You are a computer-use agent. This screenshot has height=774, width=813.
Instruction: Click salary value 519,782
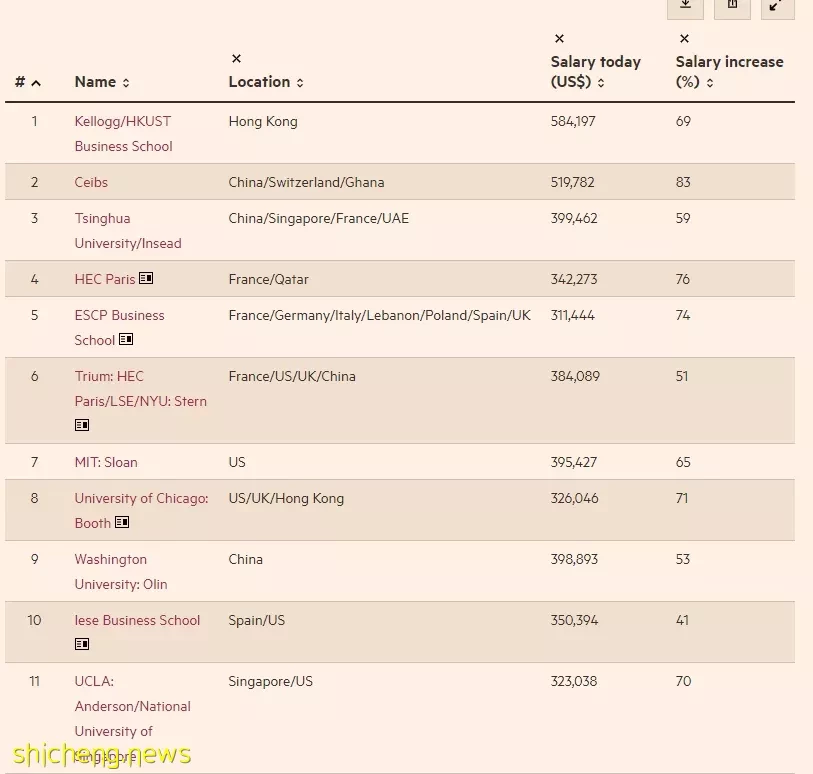tap(572, 182)
